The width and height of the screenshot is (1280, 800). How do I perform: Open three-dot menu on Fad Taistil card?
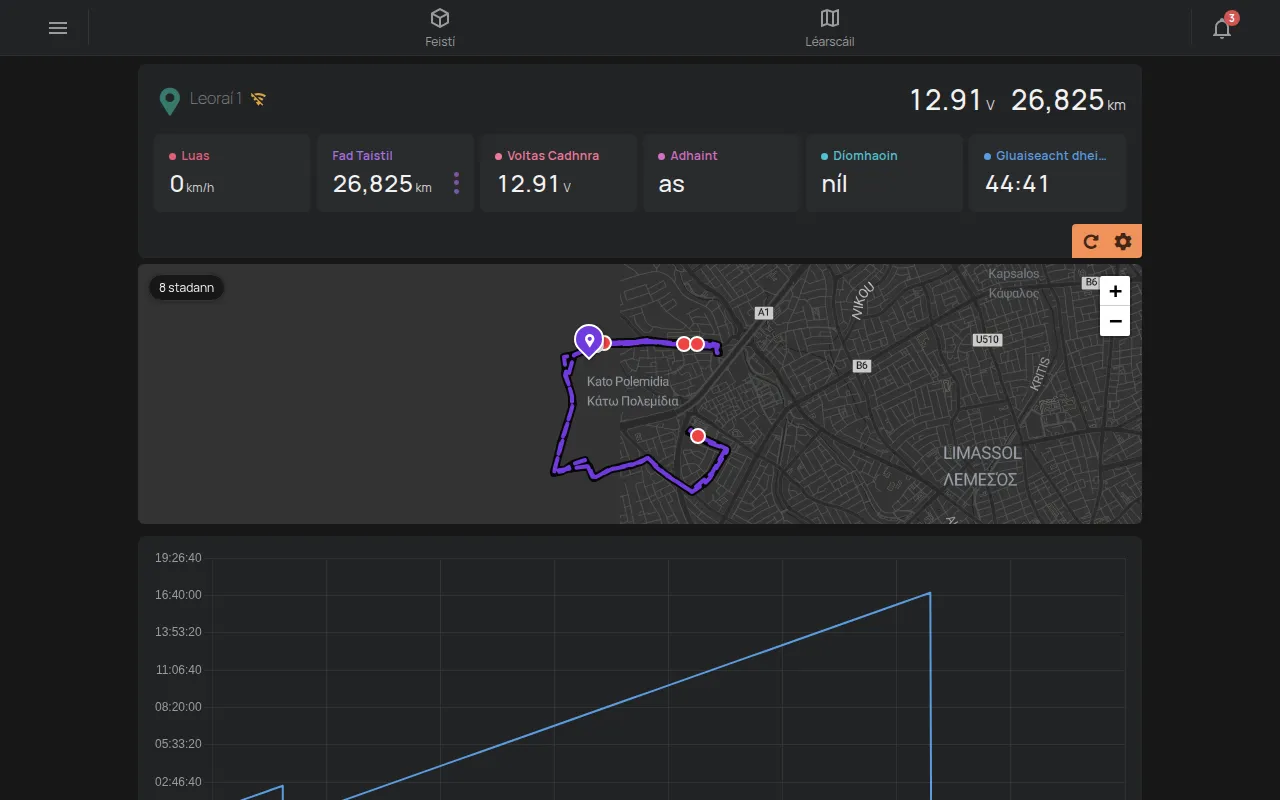[456, 183]
